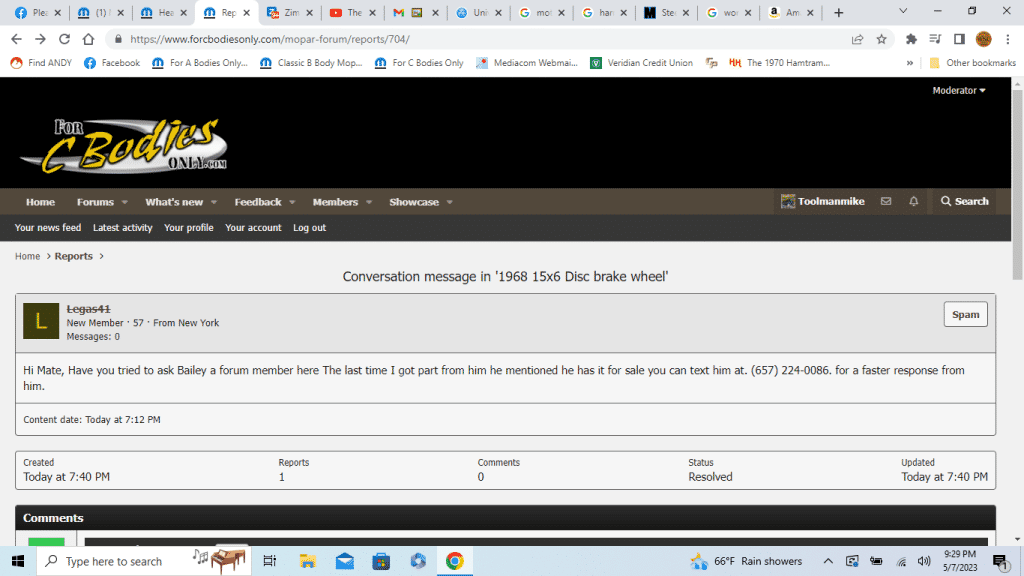This screenshot has width=1024, height=576.
Task: Click the Legas41 user avatar
Action: (x=41, y=321)
